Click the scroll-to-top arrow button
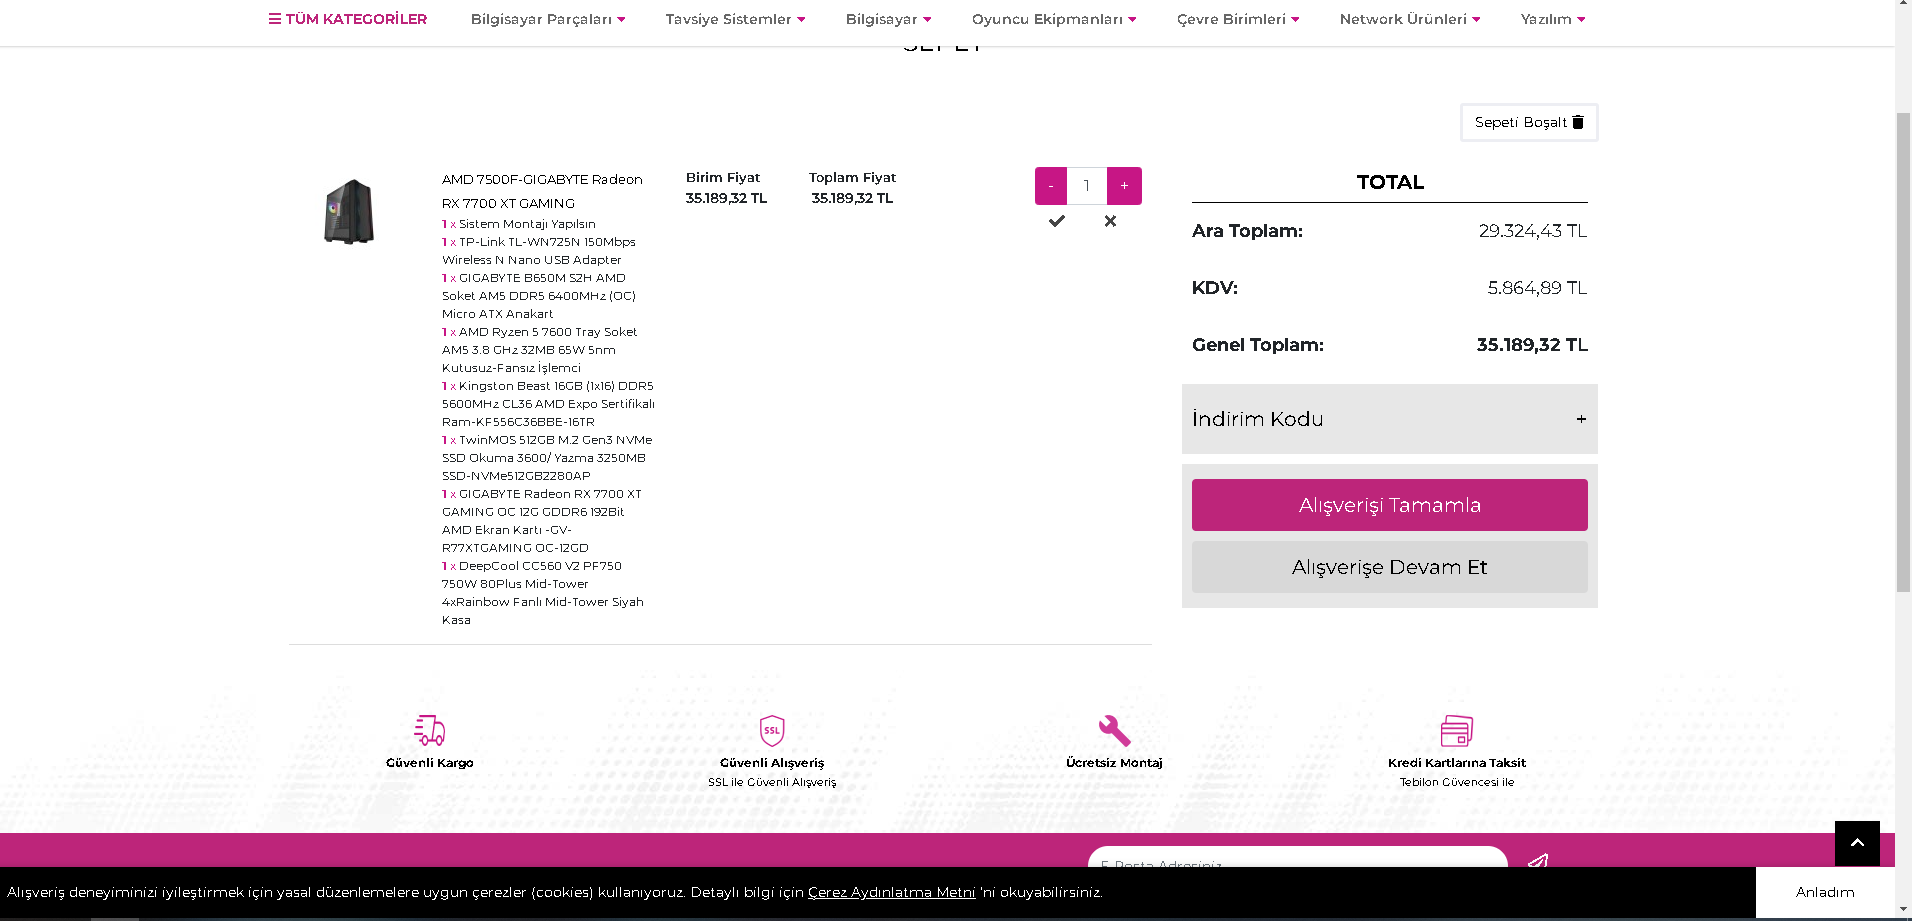The height and width of the screenshot is (921, 1912). click(1857, 843)
